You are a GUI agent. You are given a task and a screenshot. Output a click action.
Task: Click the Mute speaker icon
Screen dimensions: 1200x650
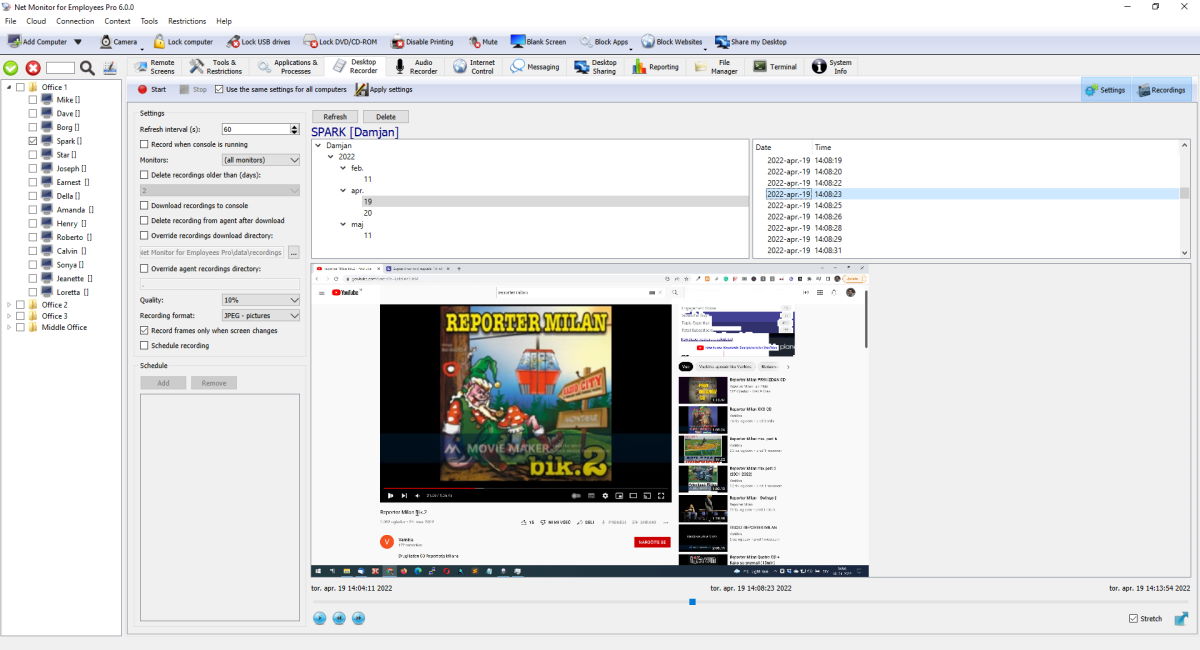click(x=474, y=42)
